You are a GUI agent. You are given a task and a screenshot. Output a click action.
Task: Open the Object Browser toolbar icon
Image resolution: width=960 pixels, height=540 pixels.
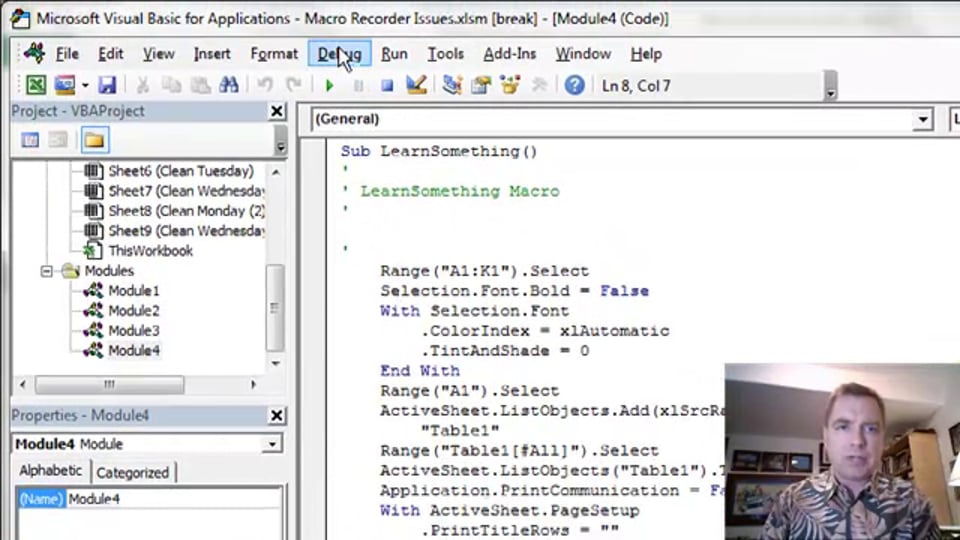point(510,85)
